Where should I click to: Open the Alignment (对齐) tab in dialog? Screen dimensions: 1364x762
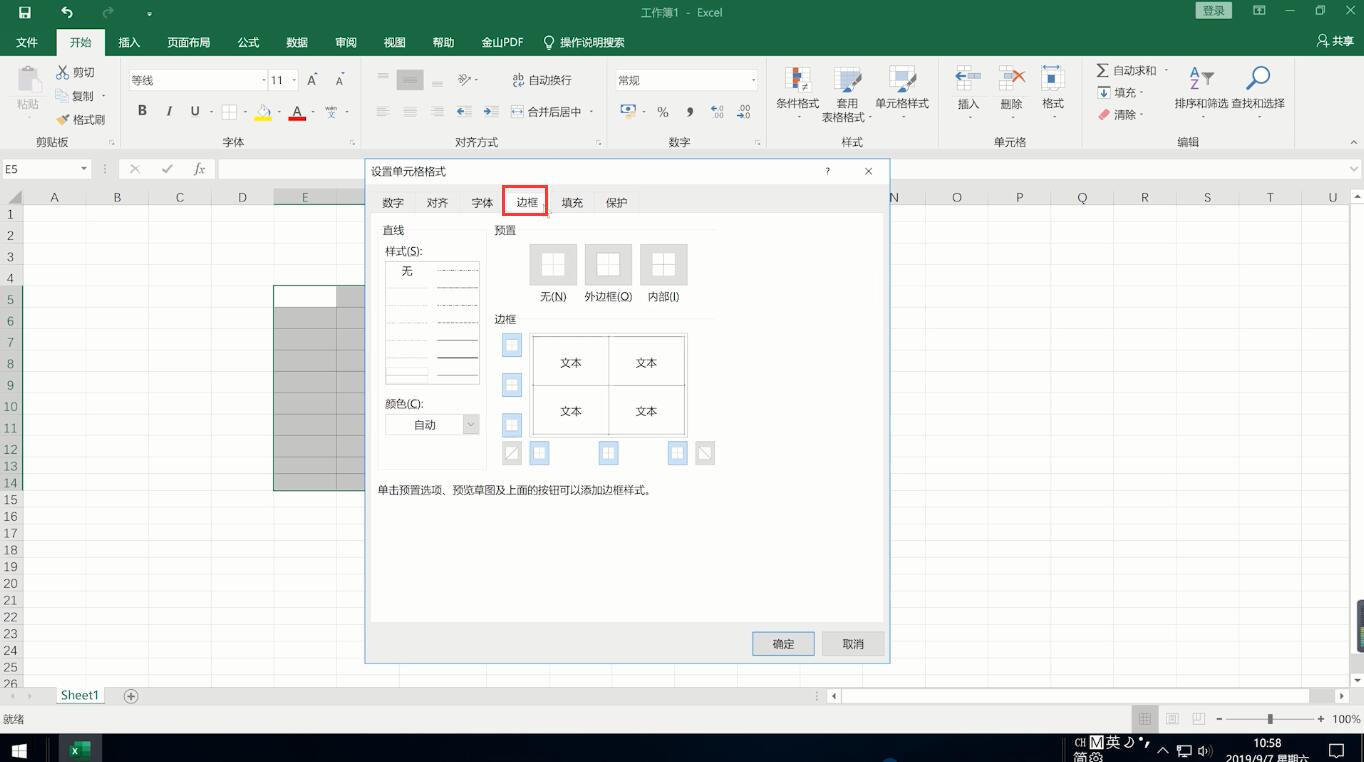(437, 202)
